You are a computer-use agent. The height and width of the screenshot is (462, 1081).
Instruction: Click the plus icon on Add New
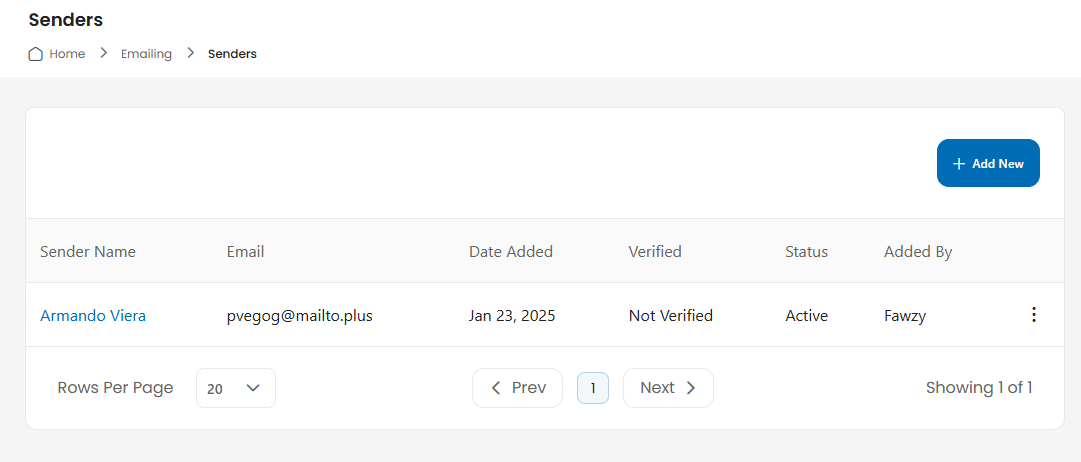click(958, 163)
